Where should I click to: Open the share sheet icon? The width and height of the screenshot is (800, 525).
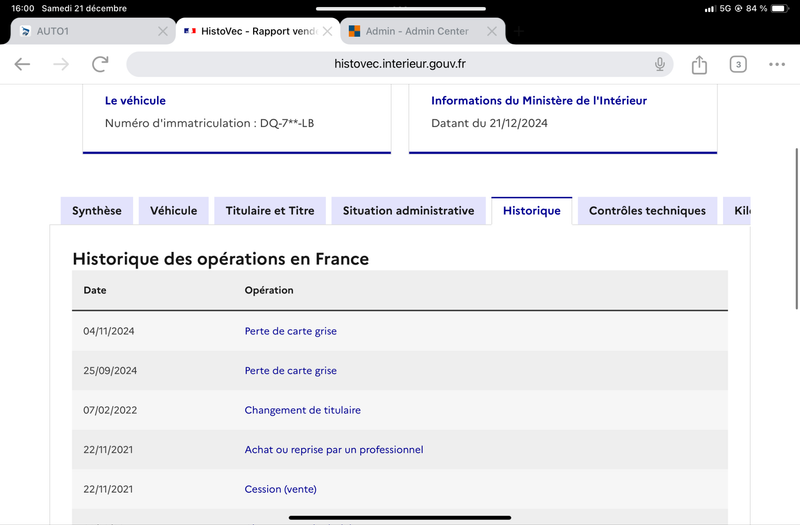click(x=699, y=64)
